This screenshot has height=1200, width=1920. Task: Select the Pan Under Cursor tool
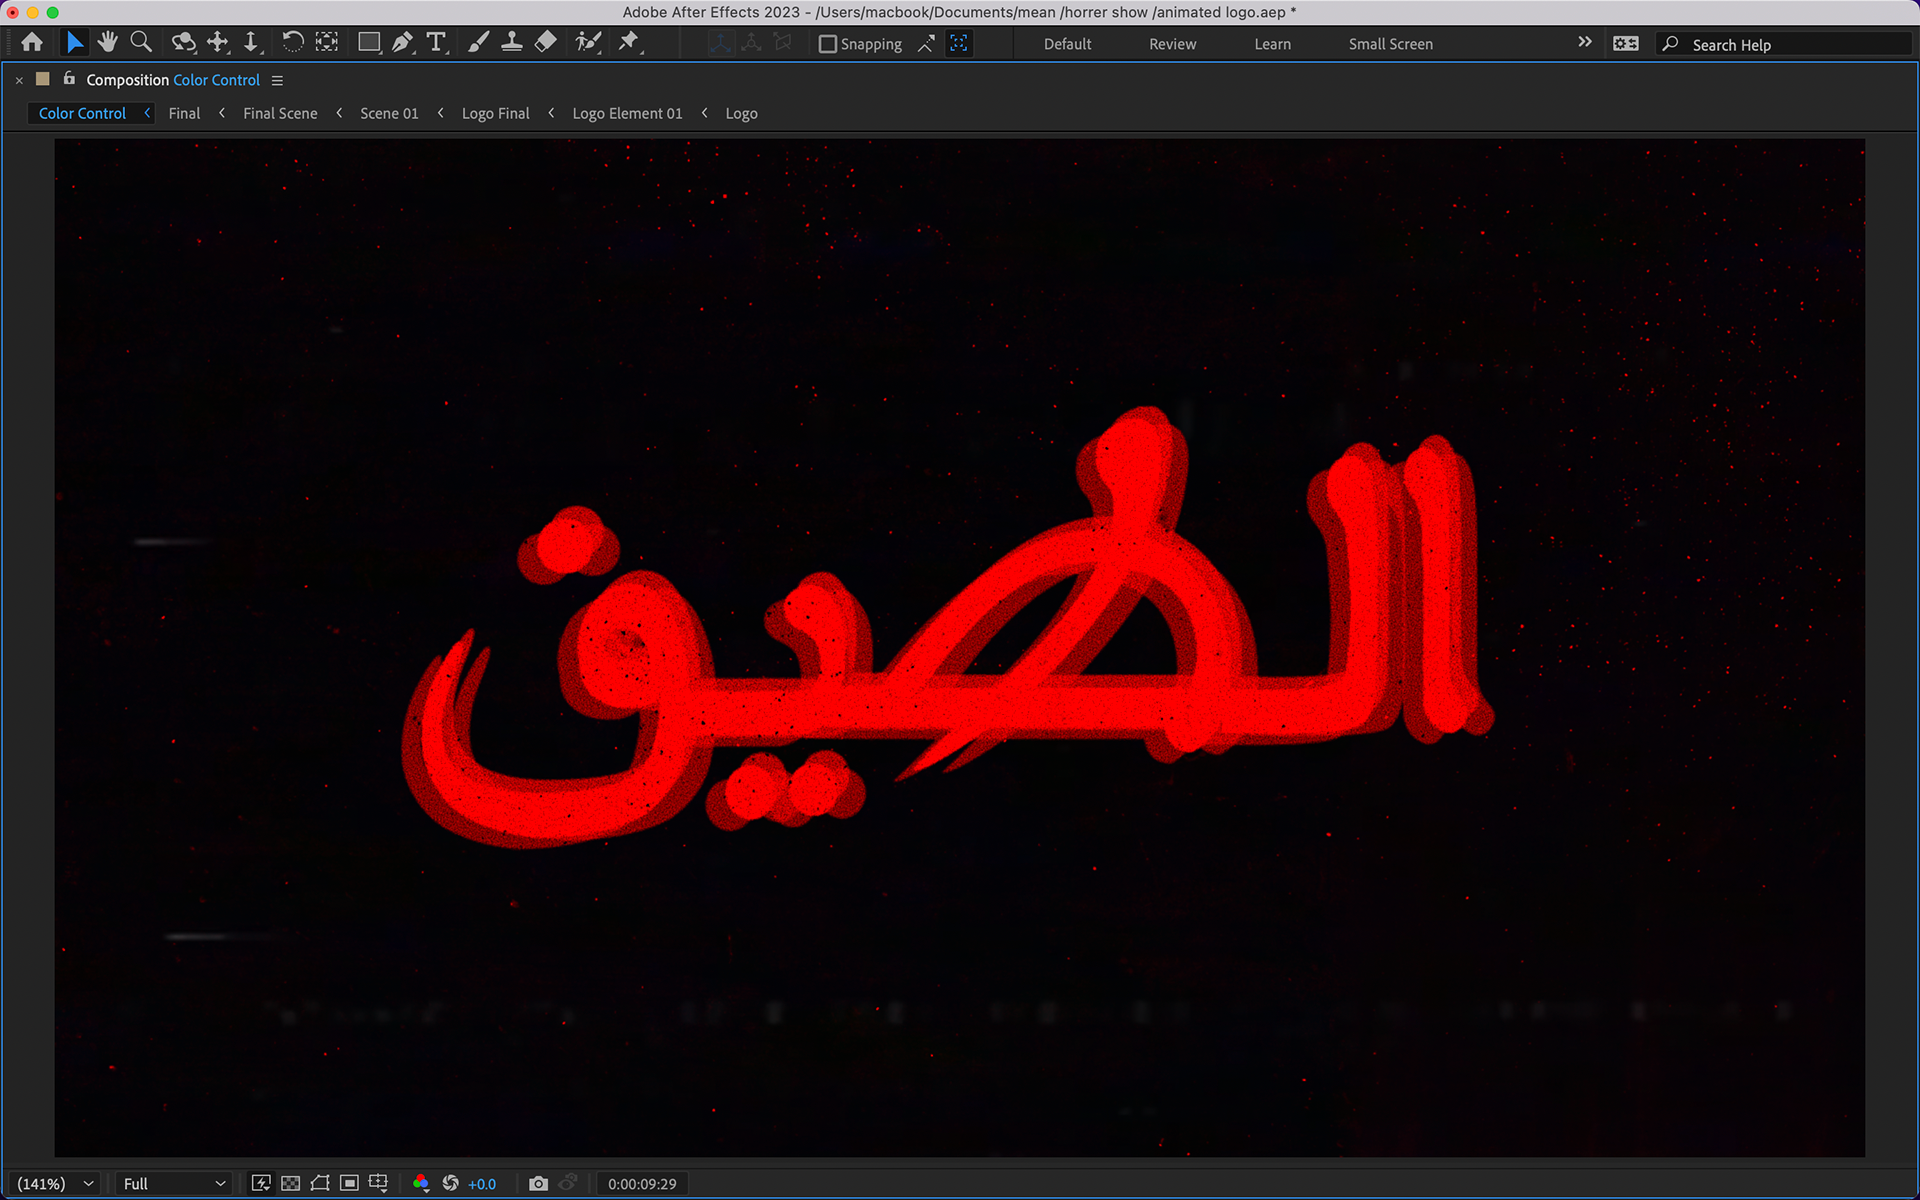pyautogui.click(x=217, y=42)
